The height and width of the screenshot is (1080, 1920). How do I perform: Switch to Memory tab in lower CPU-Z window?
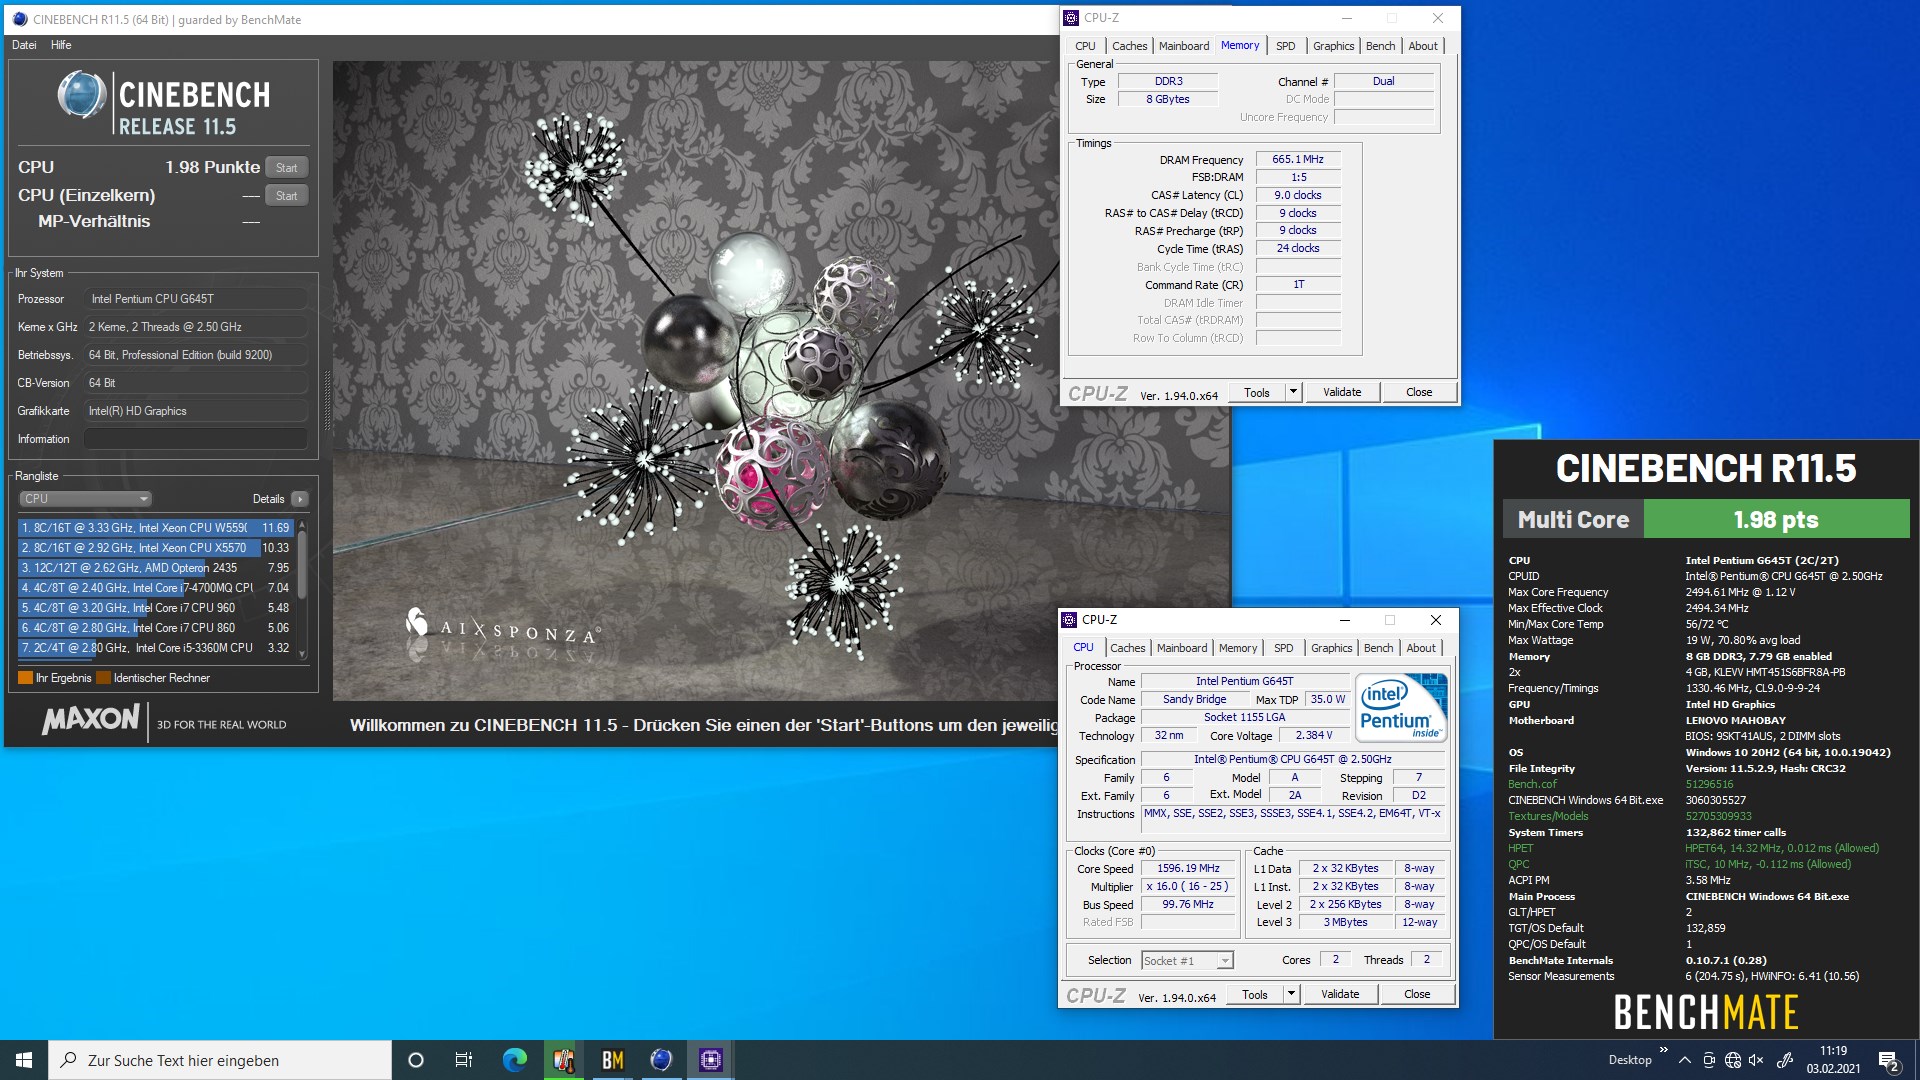1237,648
